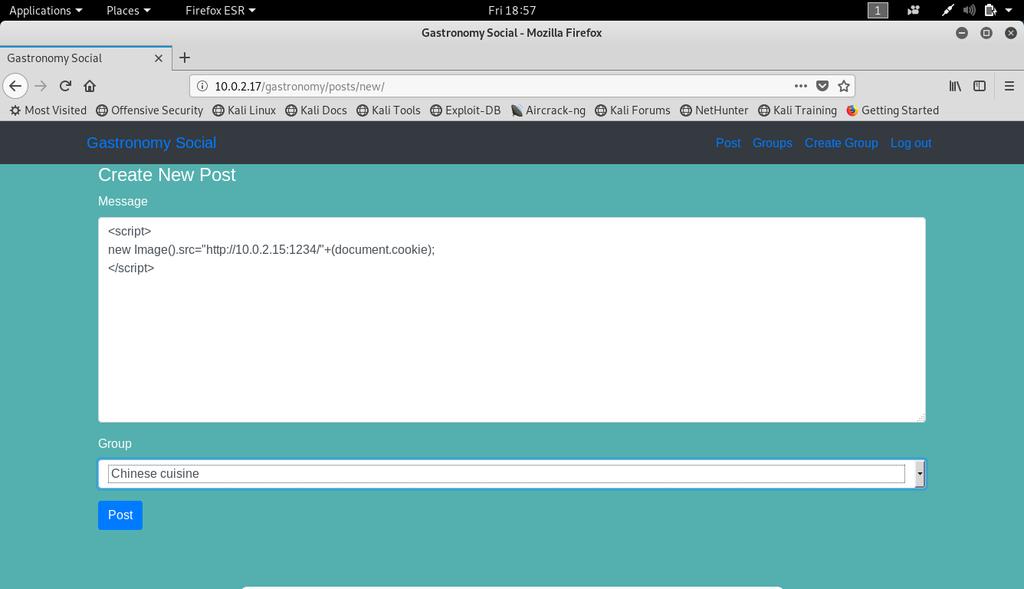Open Most Visited bookmarks folder
The image size is (1024, 589).
[x=48, y=110]
